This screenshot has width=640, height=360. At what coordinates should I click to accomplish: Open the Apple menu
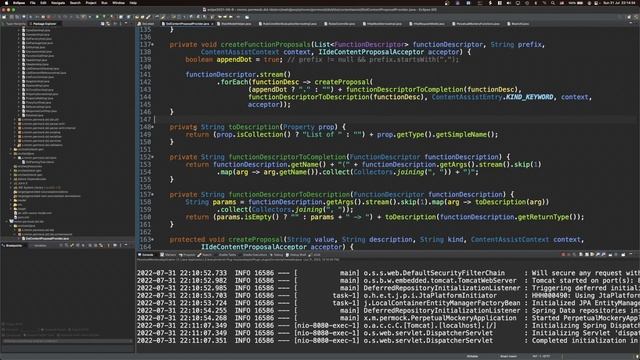[6, 3]
